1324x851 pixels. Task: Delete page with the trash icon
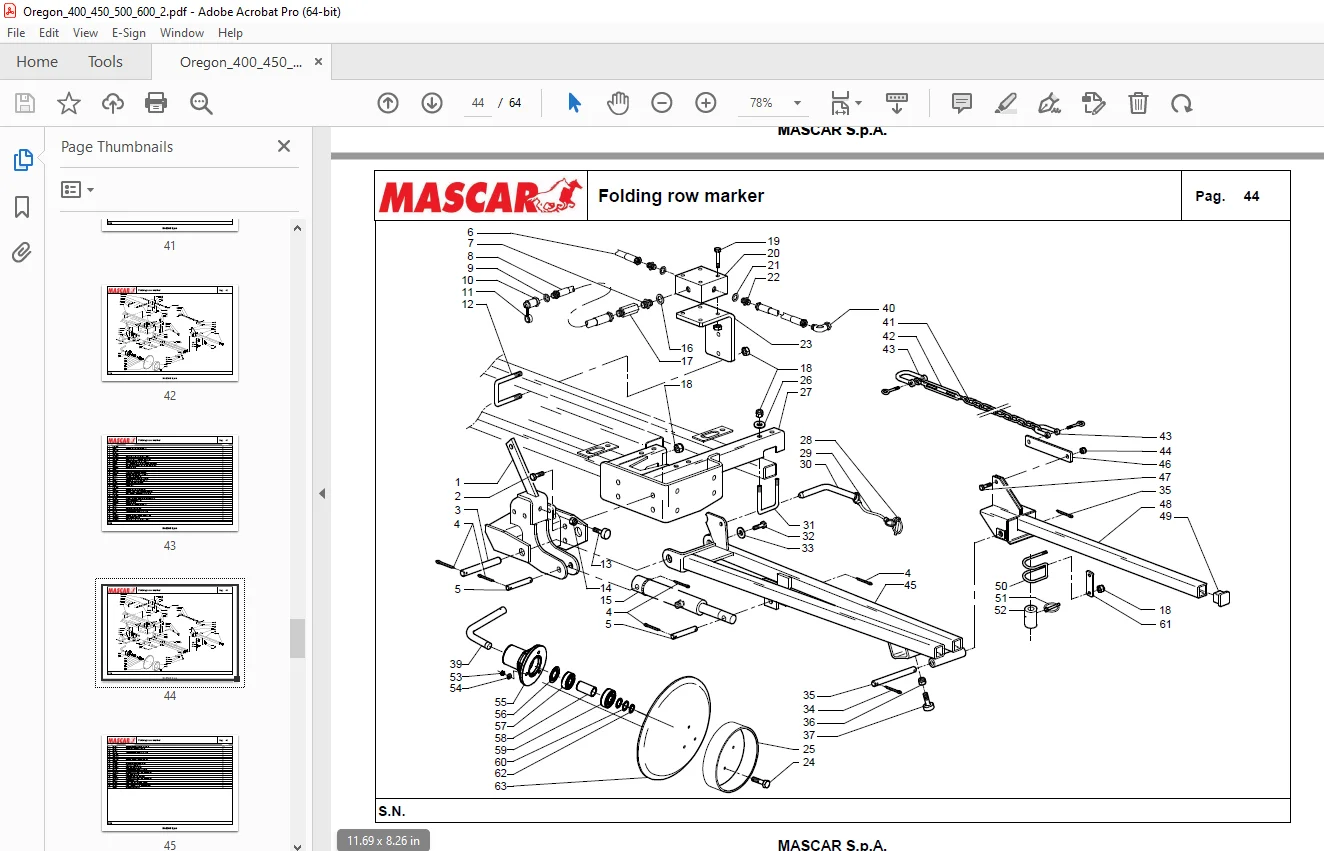click(x=1138, y=103)
